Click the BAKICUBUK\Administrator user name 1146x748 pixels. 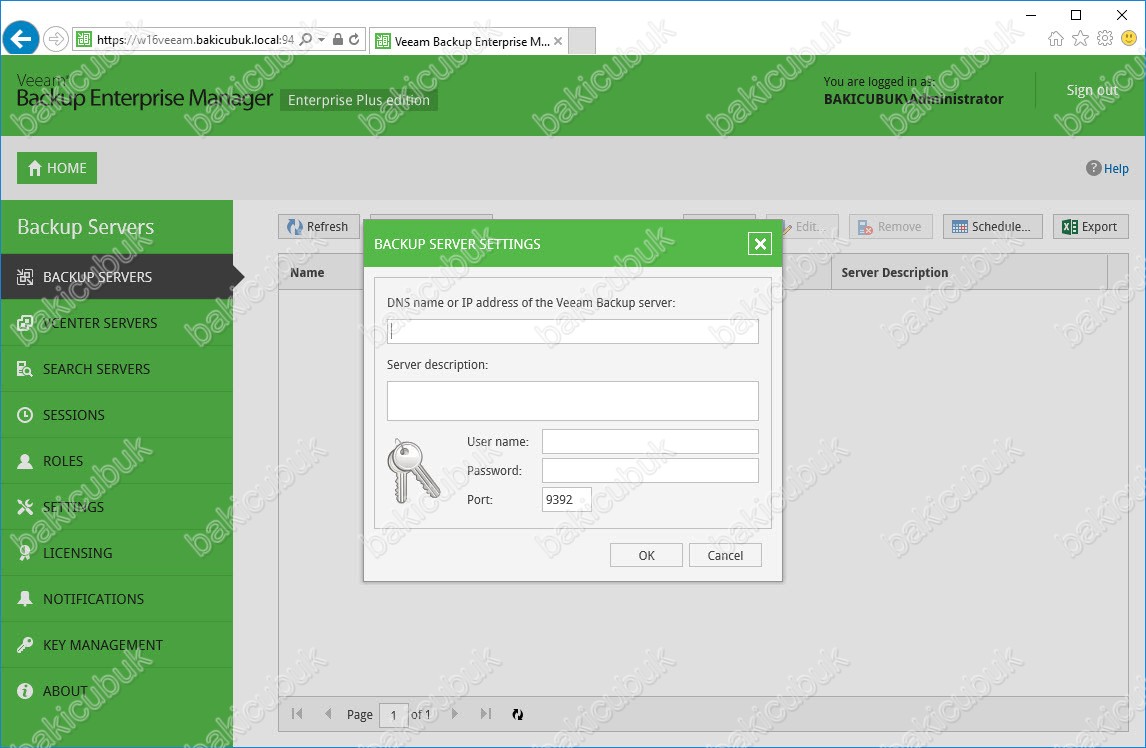(914, 99)
